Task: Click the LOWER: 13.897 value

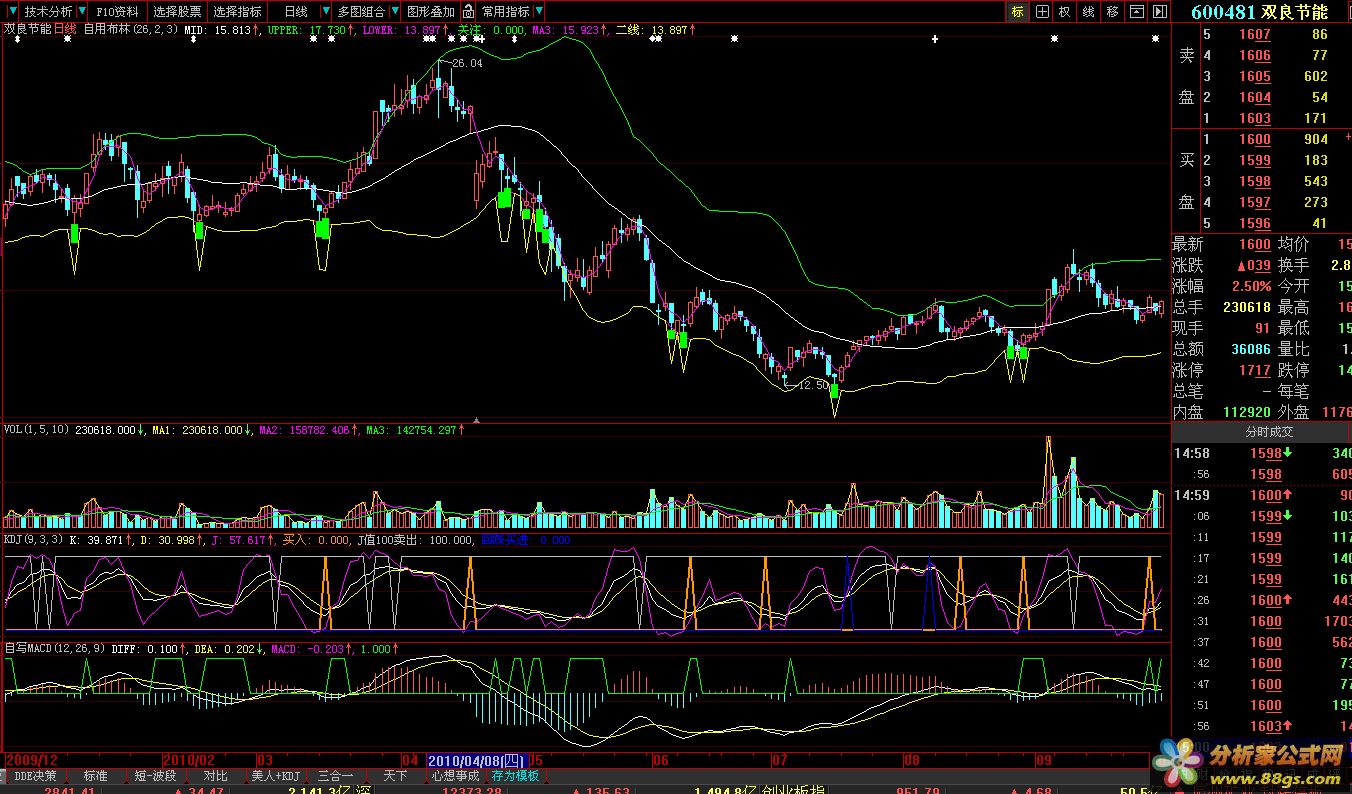Action: pos(400,30)
